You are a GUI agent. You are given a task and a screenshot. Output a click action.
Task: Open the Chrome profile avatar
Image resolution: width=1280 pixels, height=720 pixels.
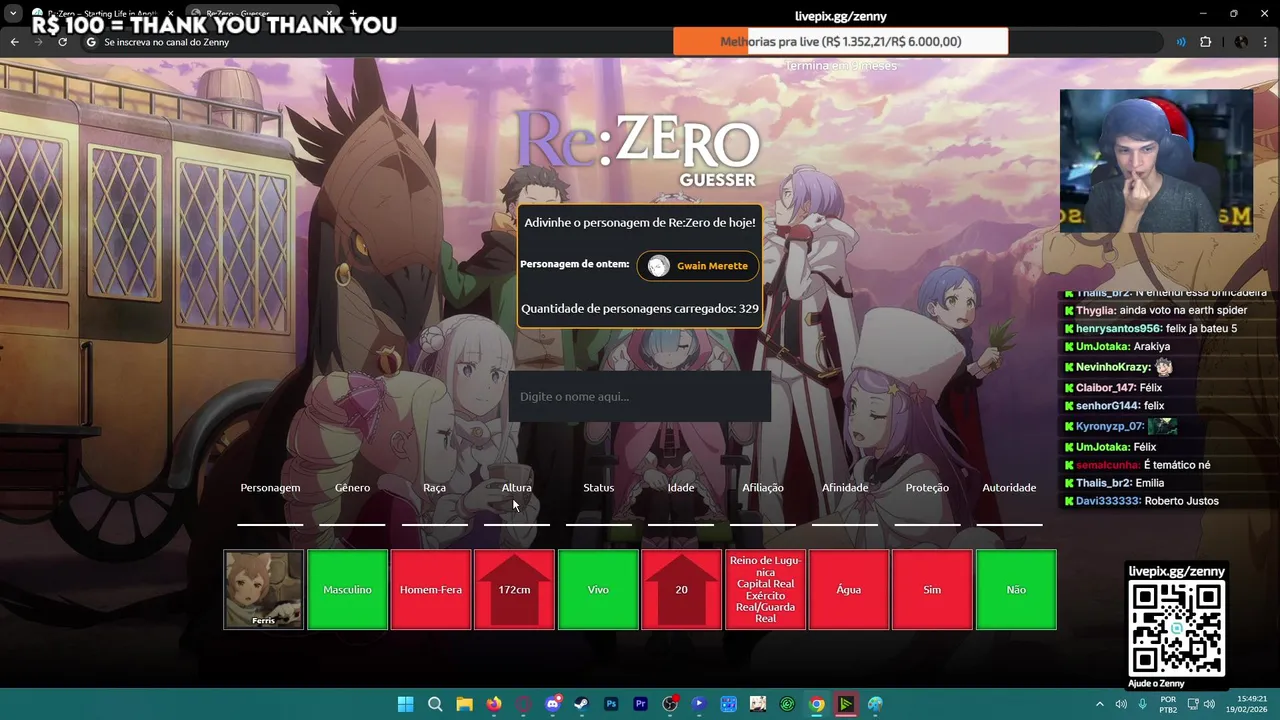[x=1241, y=42]
